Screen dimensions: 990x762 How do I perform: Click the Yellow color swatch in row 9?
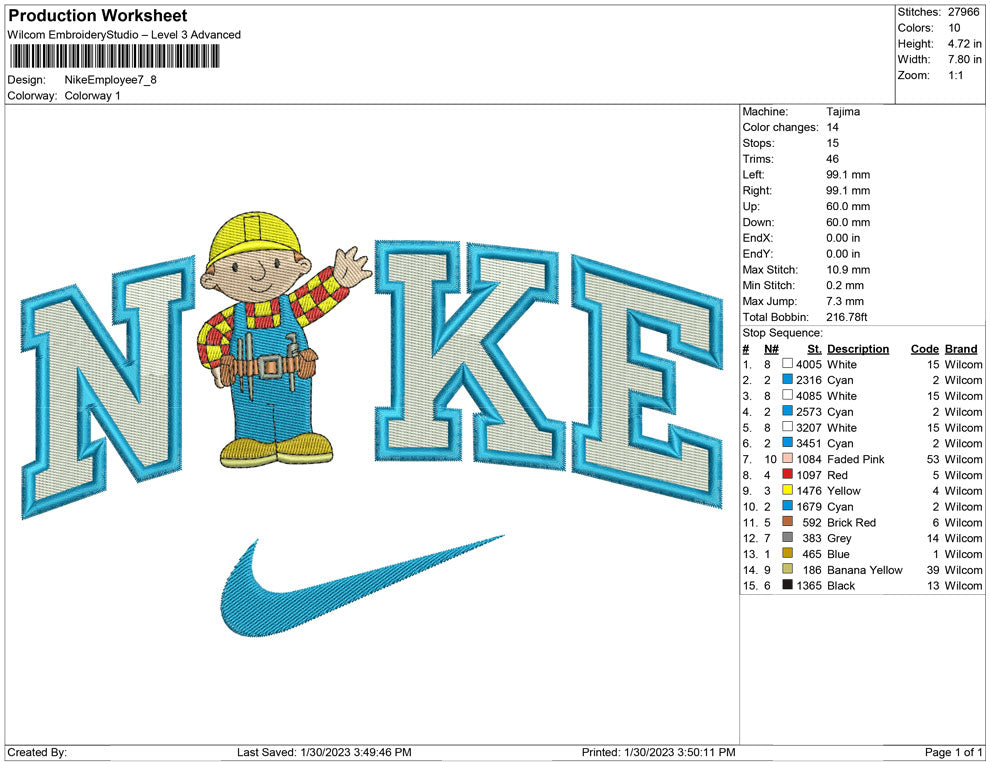(x=787, y=490)
